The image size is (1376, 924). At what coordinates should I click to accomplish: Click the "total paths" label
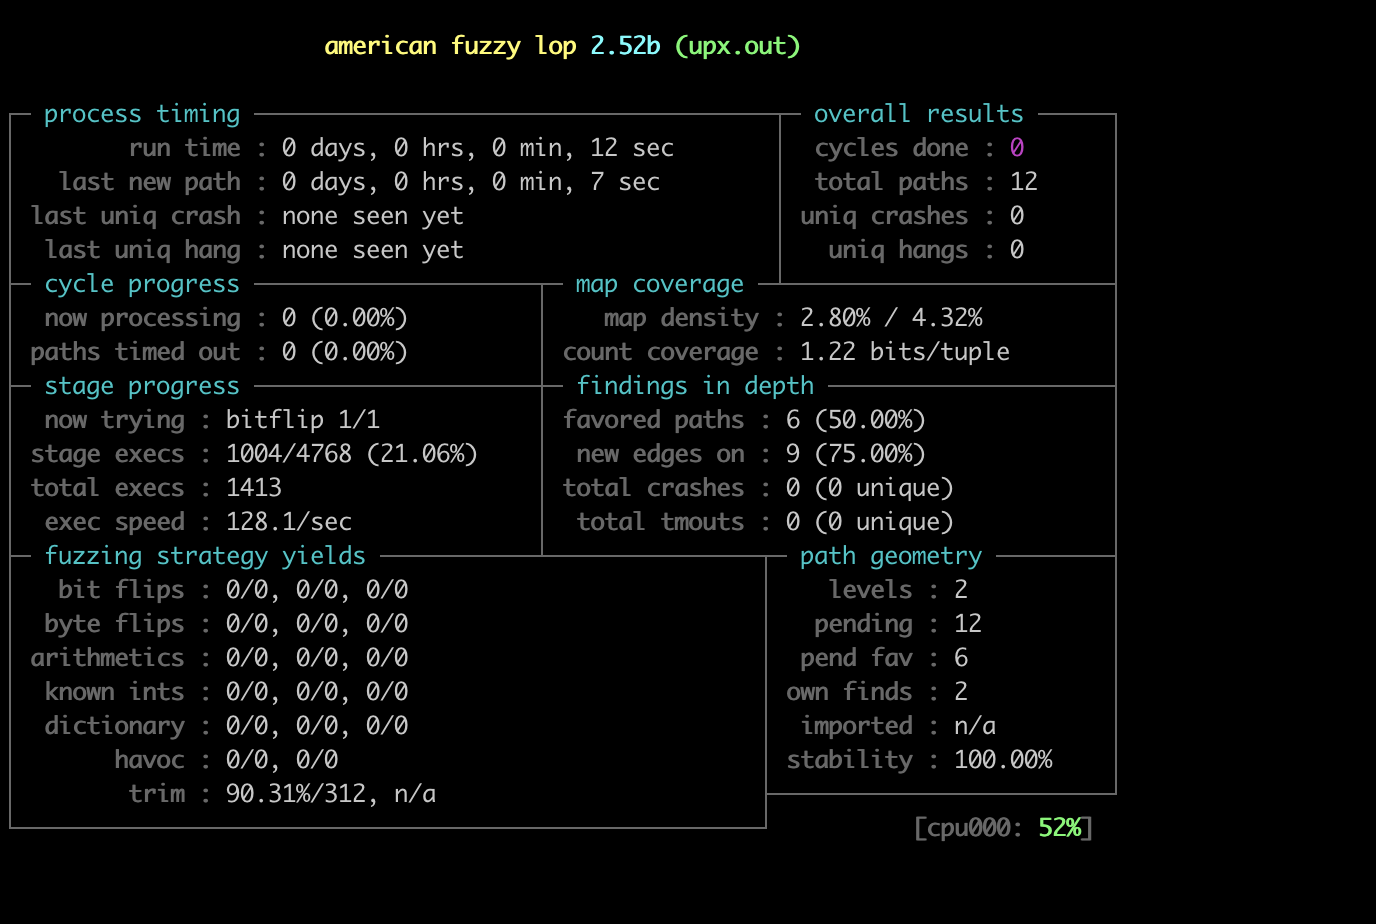892,182
